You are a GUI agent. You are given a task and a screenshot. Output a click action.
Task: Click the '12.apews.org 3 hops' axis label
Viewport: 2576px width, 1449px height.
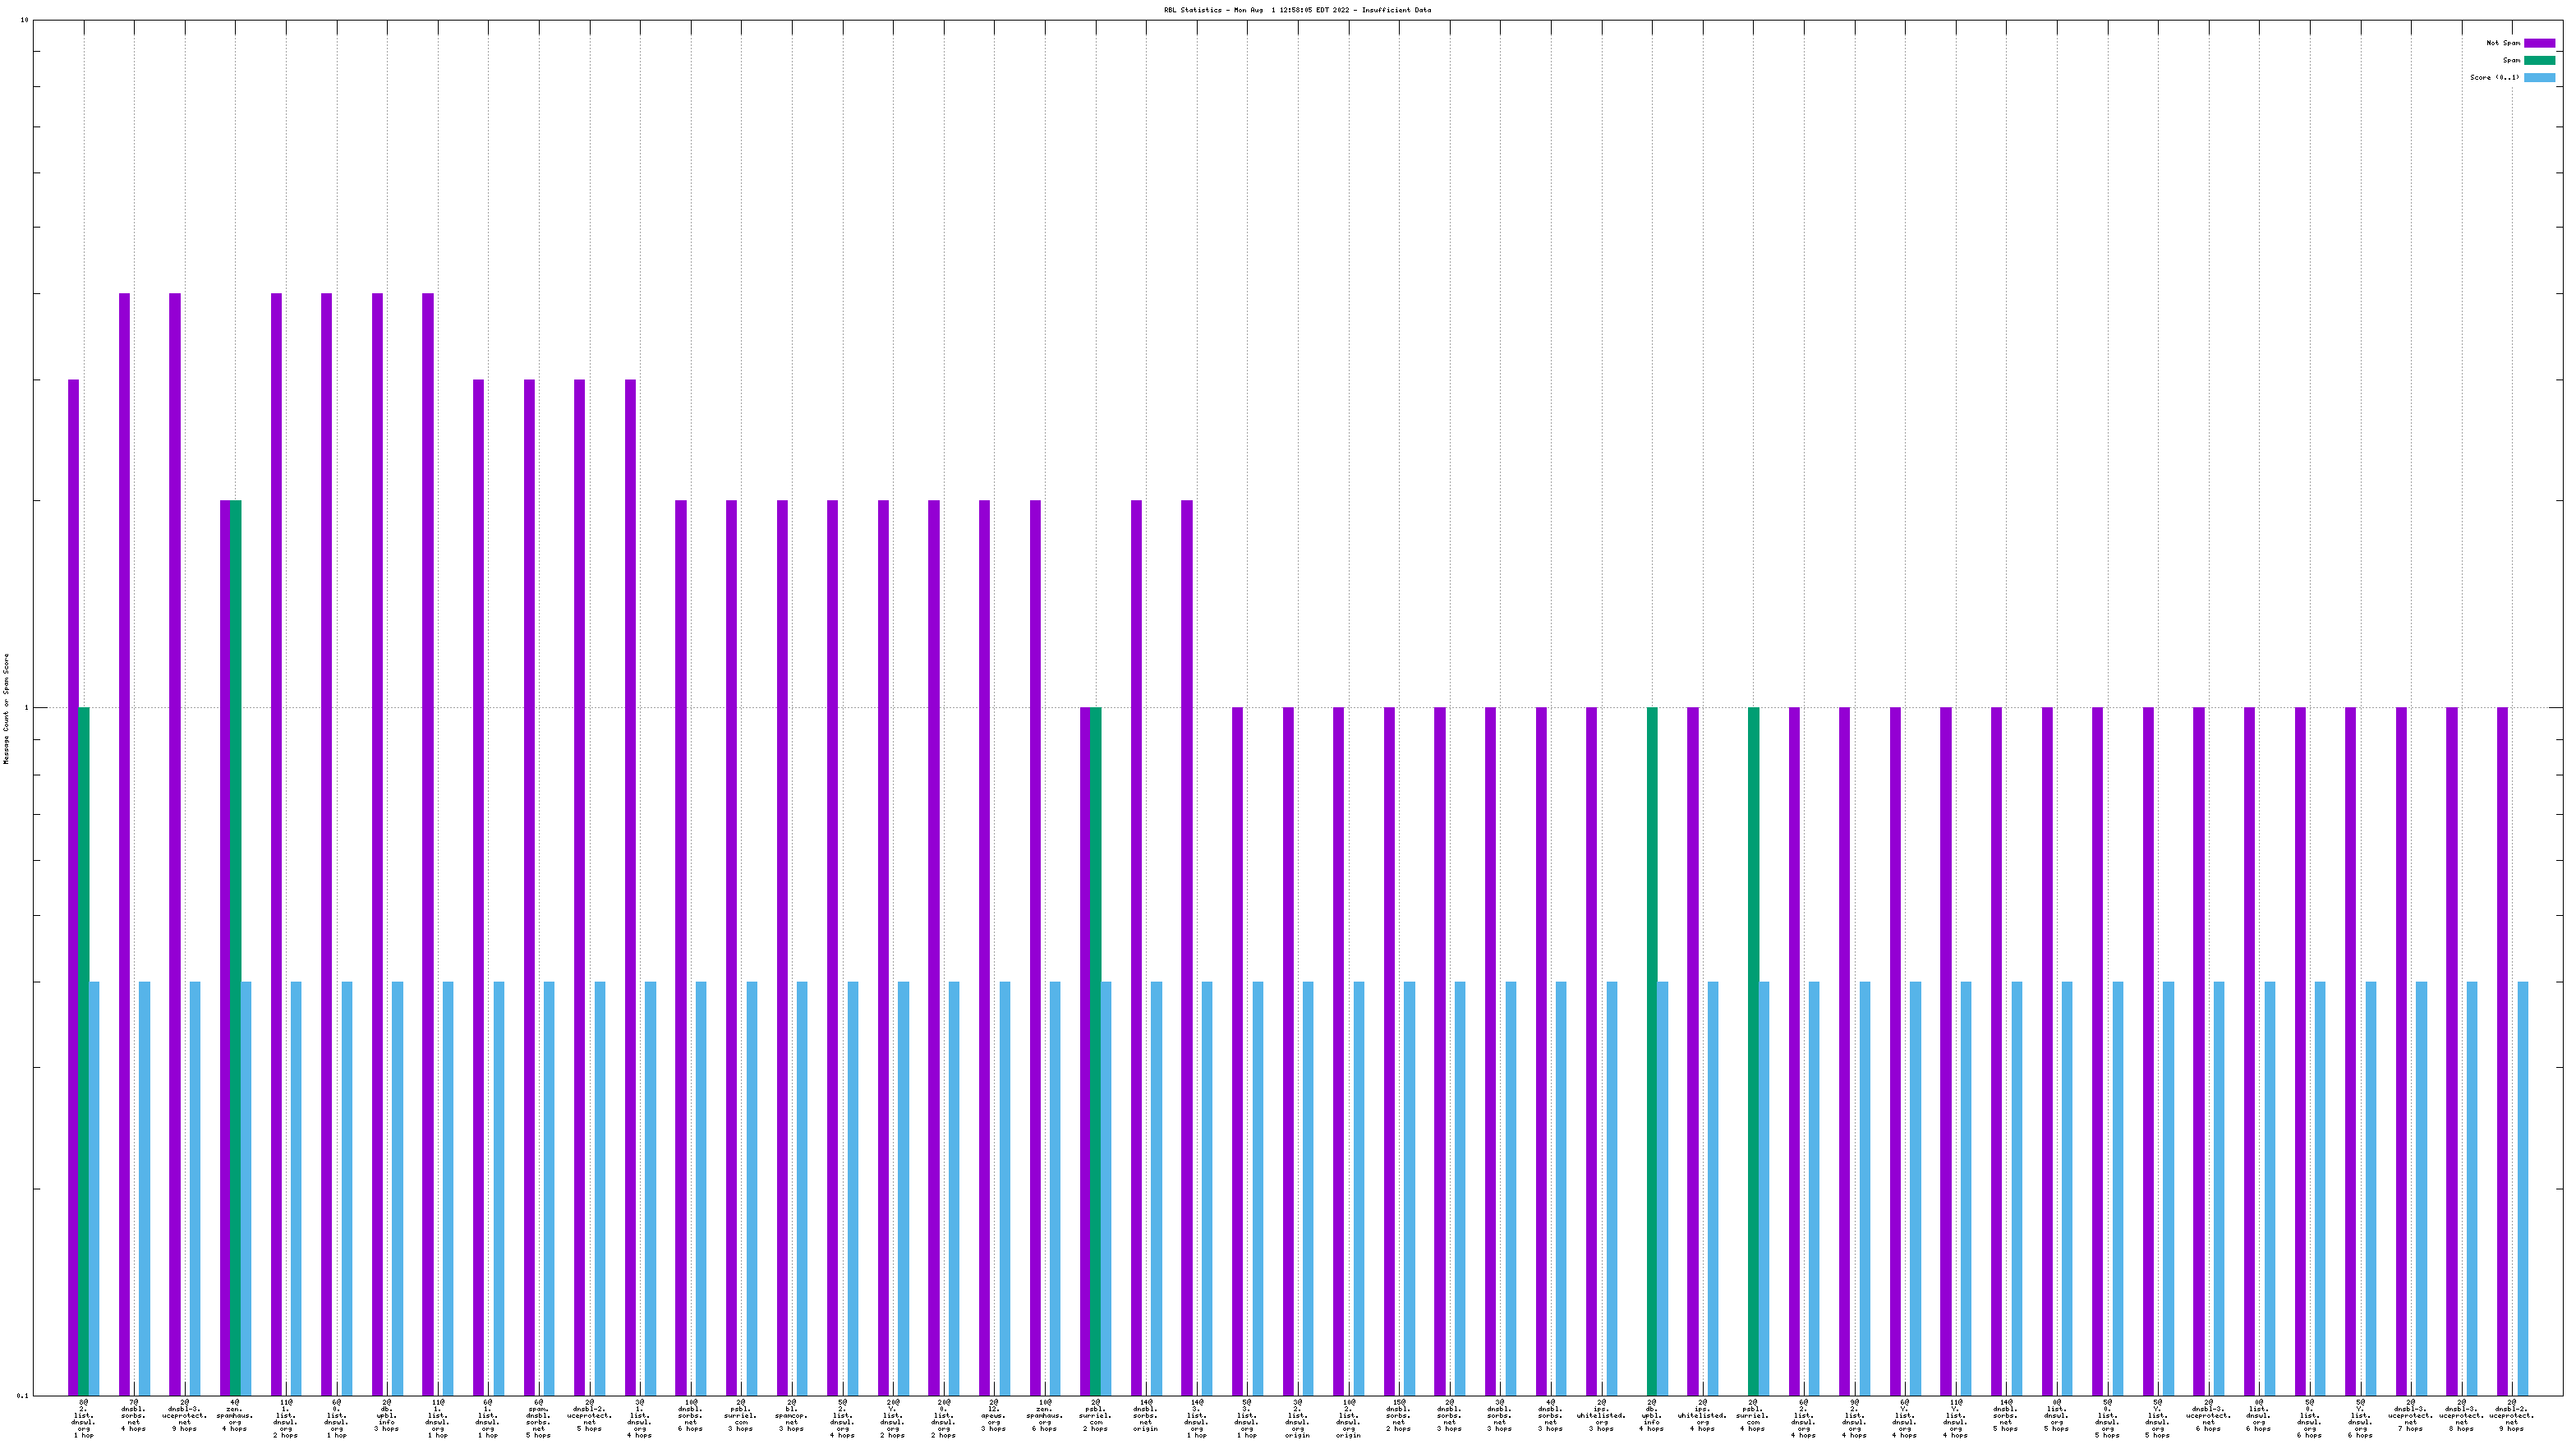pyautogui.click(x=993, y=1416)
